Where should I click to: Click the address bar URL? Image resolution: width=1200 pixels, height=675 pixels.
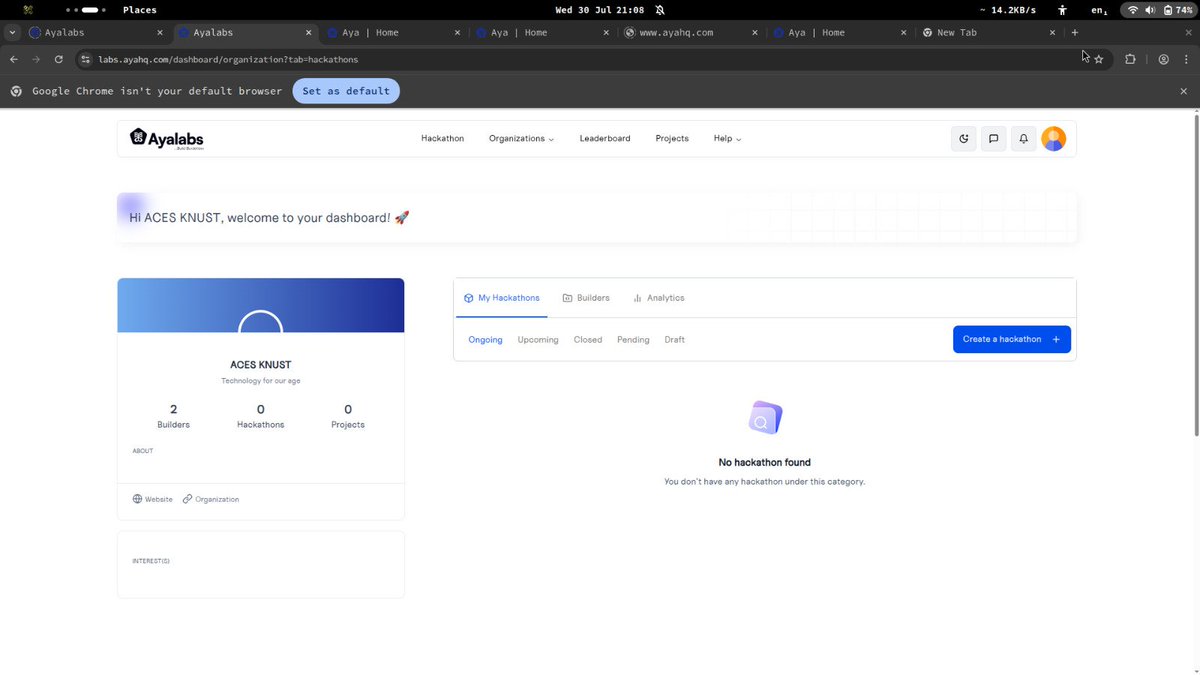tap(228, 59)
